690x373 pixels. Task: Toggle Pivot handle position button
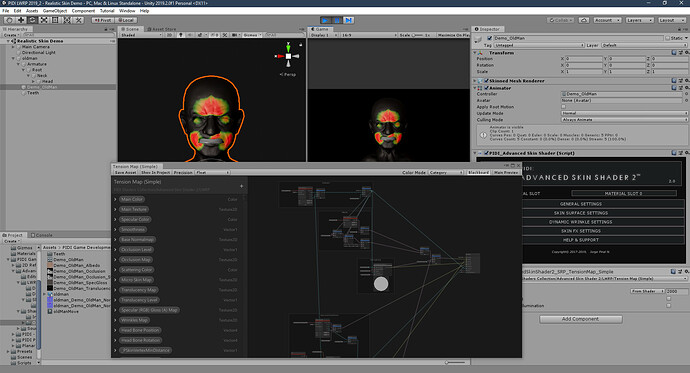[x=103, y=20]
